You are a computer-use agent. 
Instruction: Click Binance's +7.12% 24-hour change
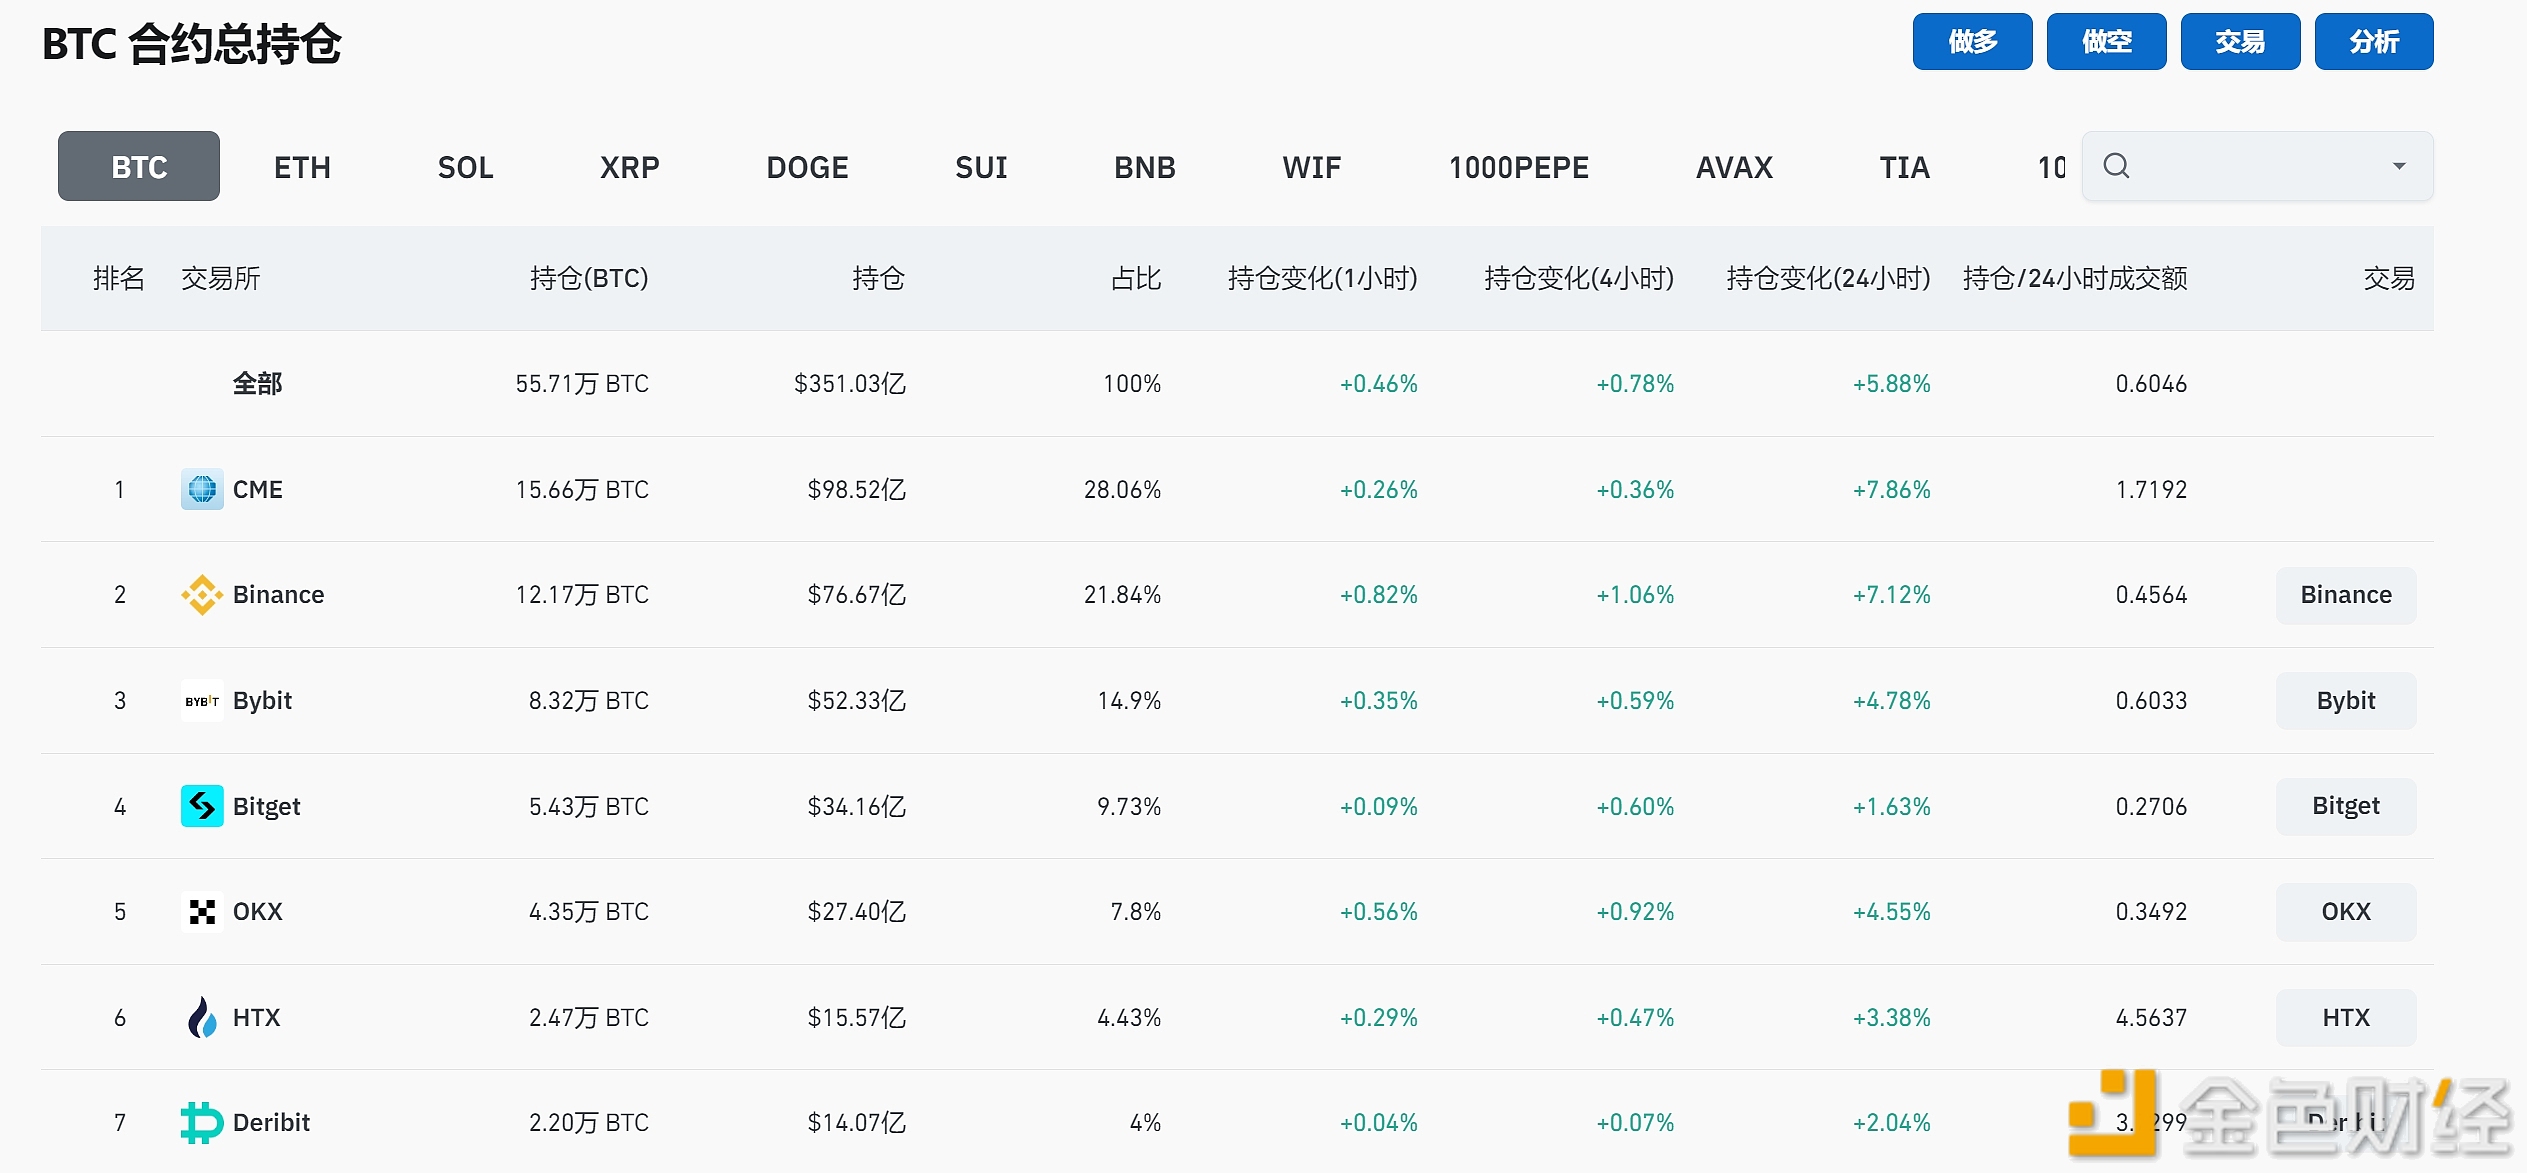[1892, 595]
